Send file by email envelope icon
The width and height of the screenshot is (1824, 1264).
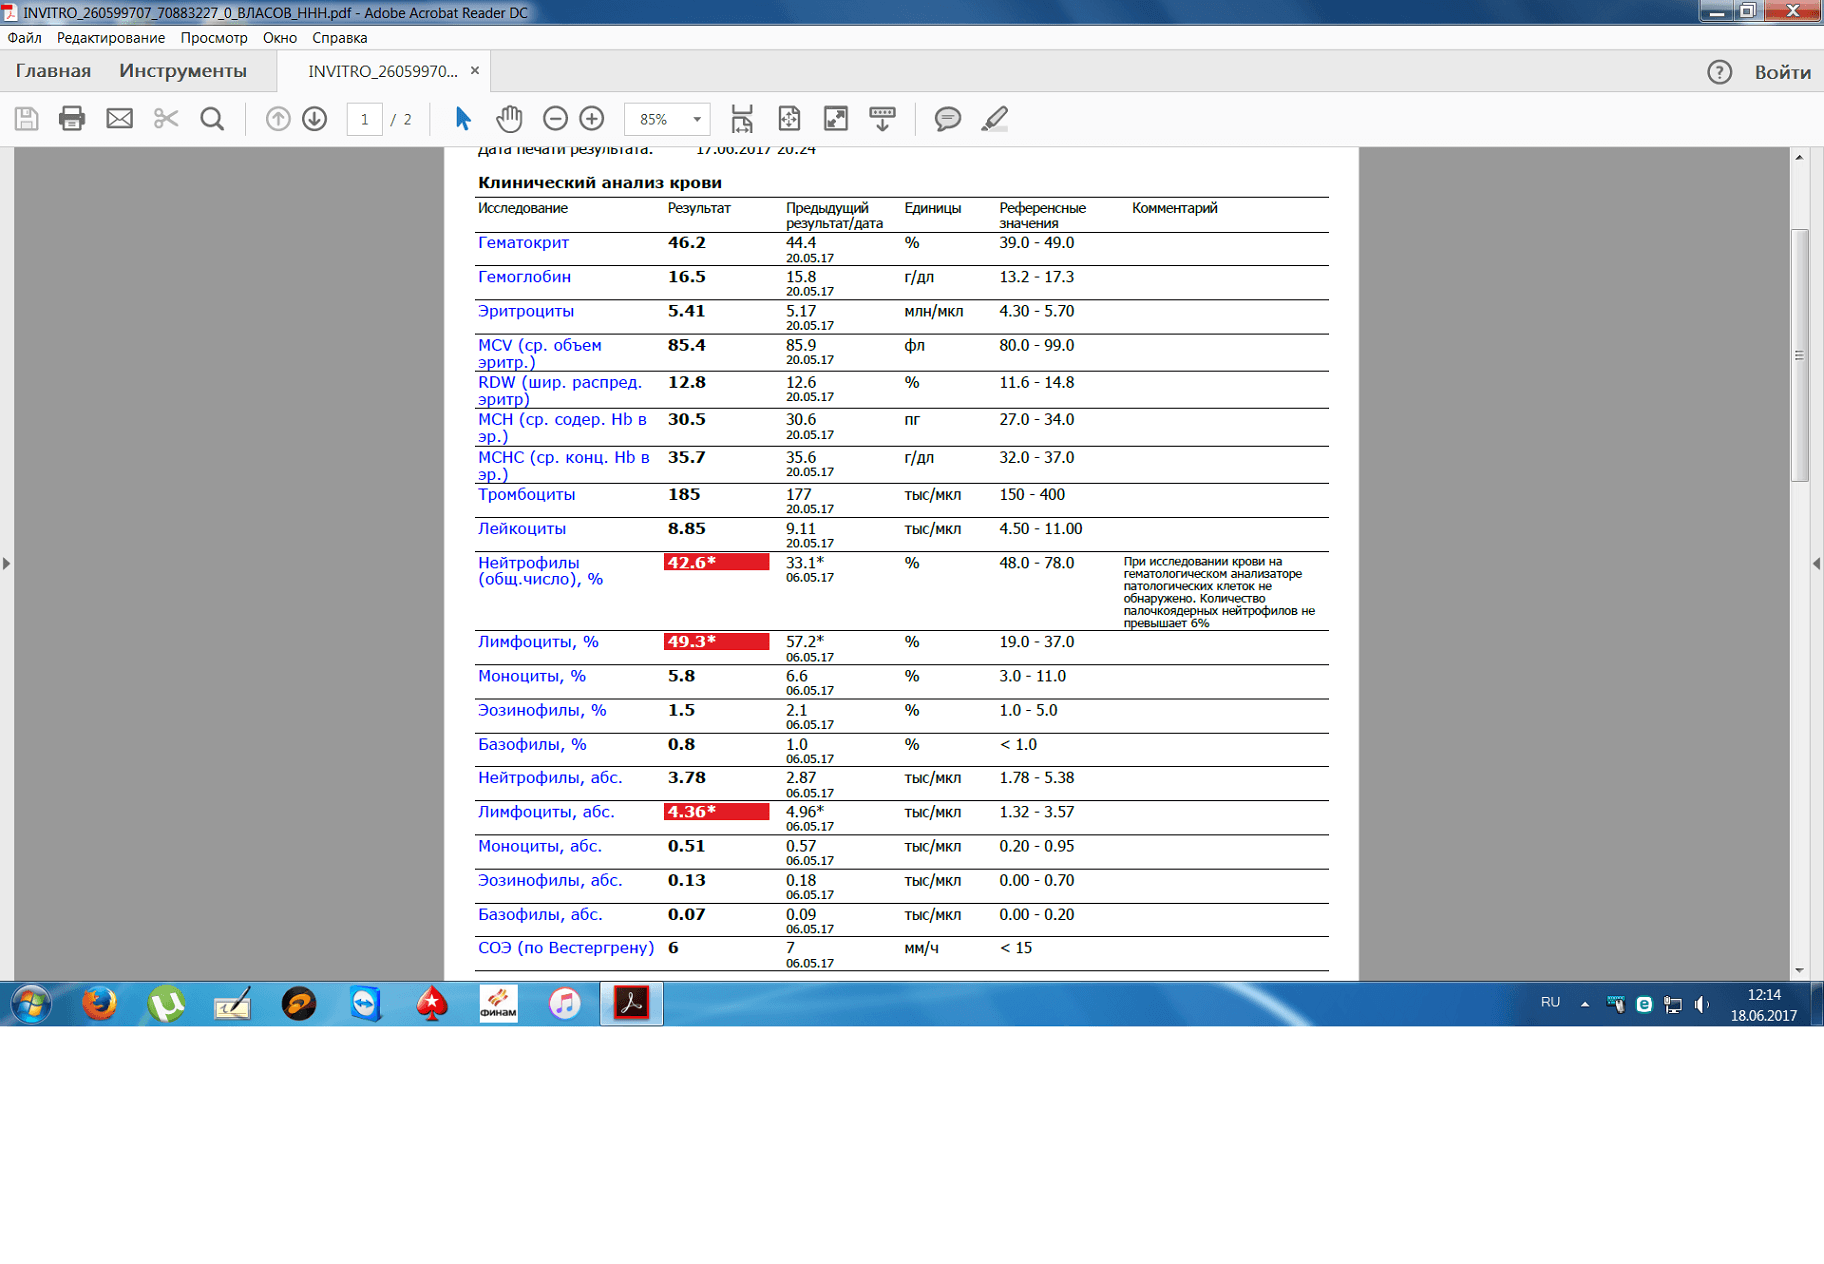pos(119,119)
